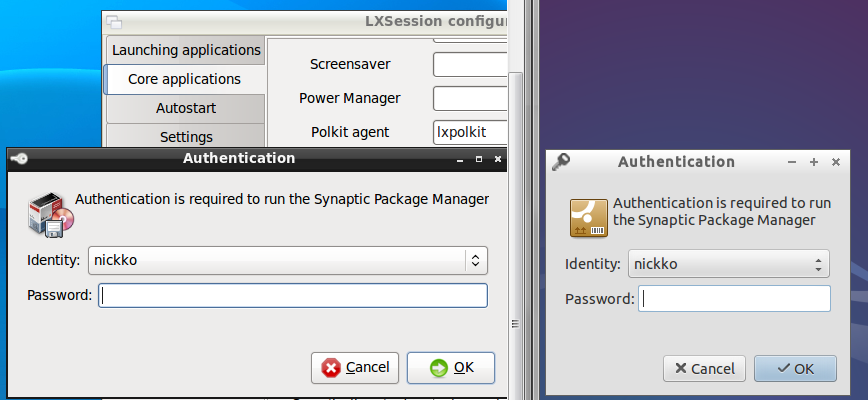Click Cancel with red X in left dialog
This screenshot has height=400, width=868.
(x=355, y=368)
